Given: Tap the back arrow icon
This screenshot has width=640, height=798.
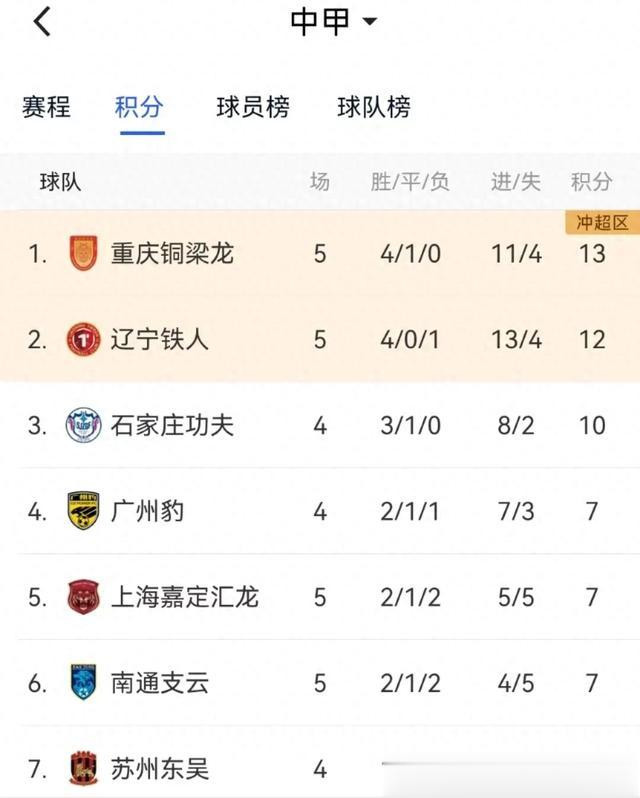Looking at the screenshot, I should (42, 21).
